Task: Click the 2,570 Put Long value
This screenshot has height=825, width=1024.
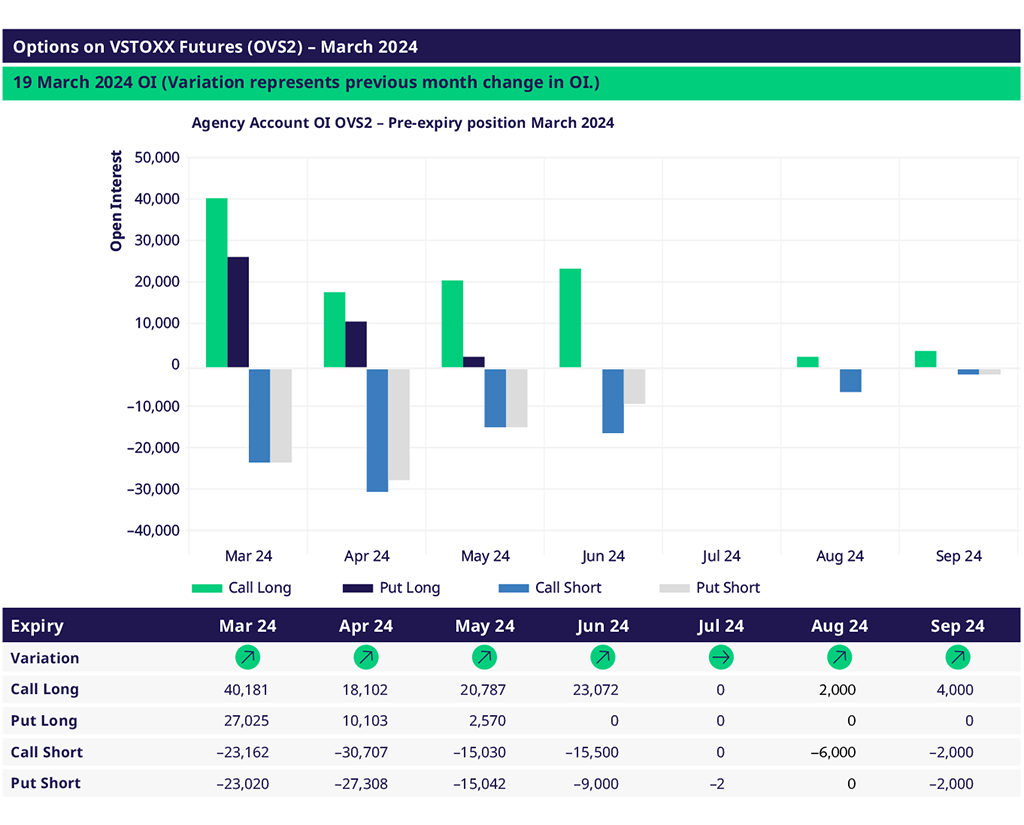Action: (x=487, y=721)
